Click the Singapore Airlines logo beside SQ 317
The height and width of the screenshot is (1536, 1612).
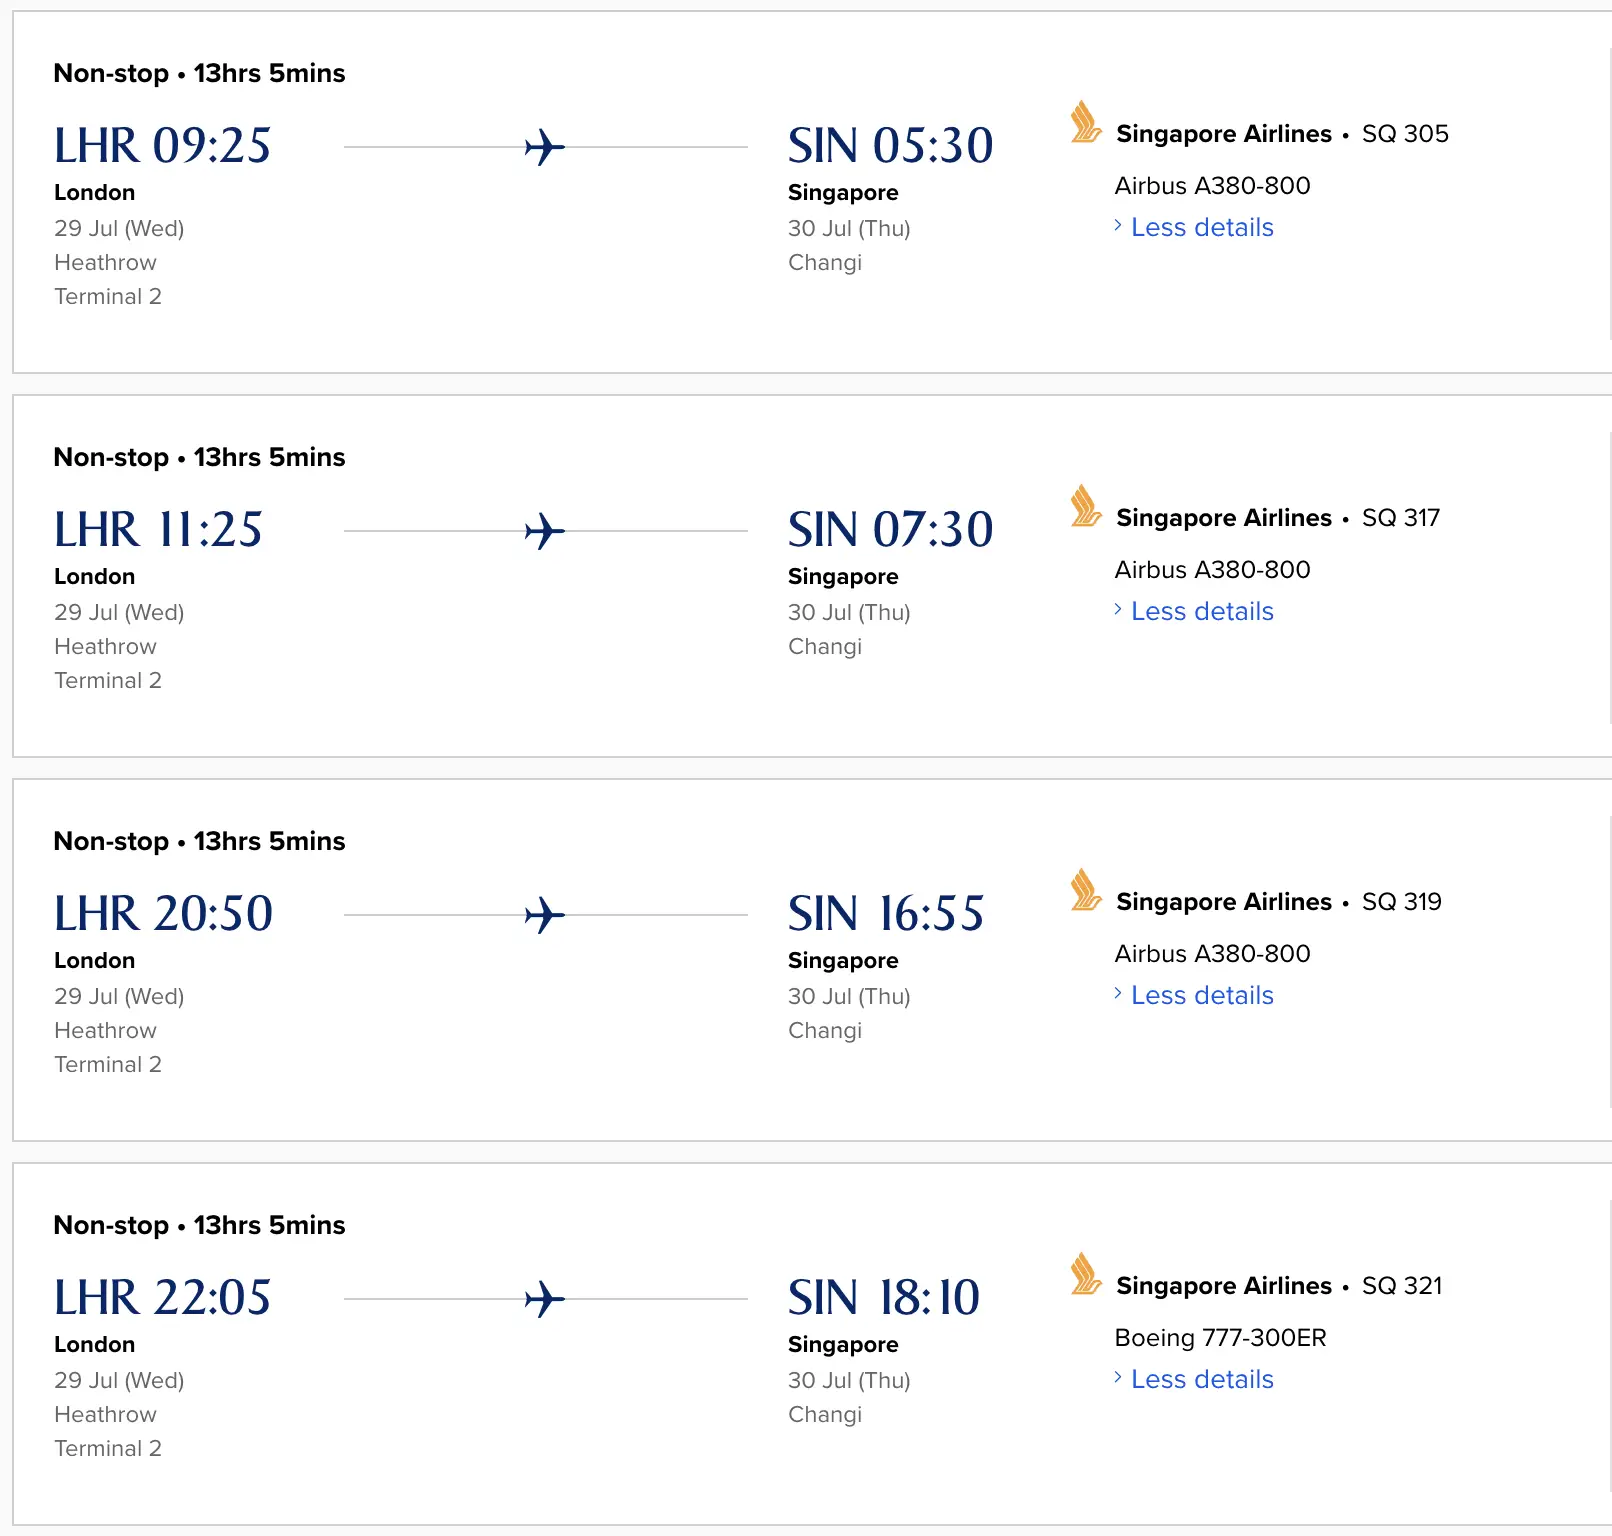tap(1085, 507)
